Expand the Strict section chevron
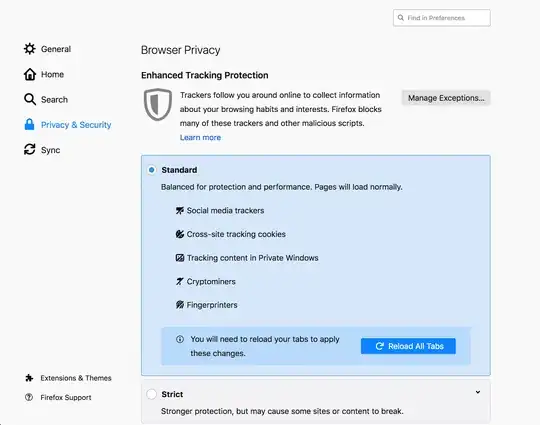 click(x=478, y=392)
